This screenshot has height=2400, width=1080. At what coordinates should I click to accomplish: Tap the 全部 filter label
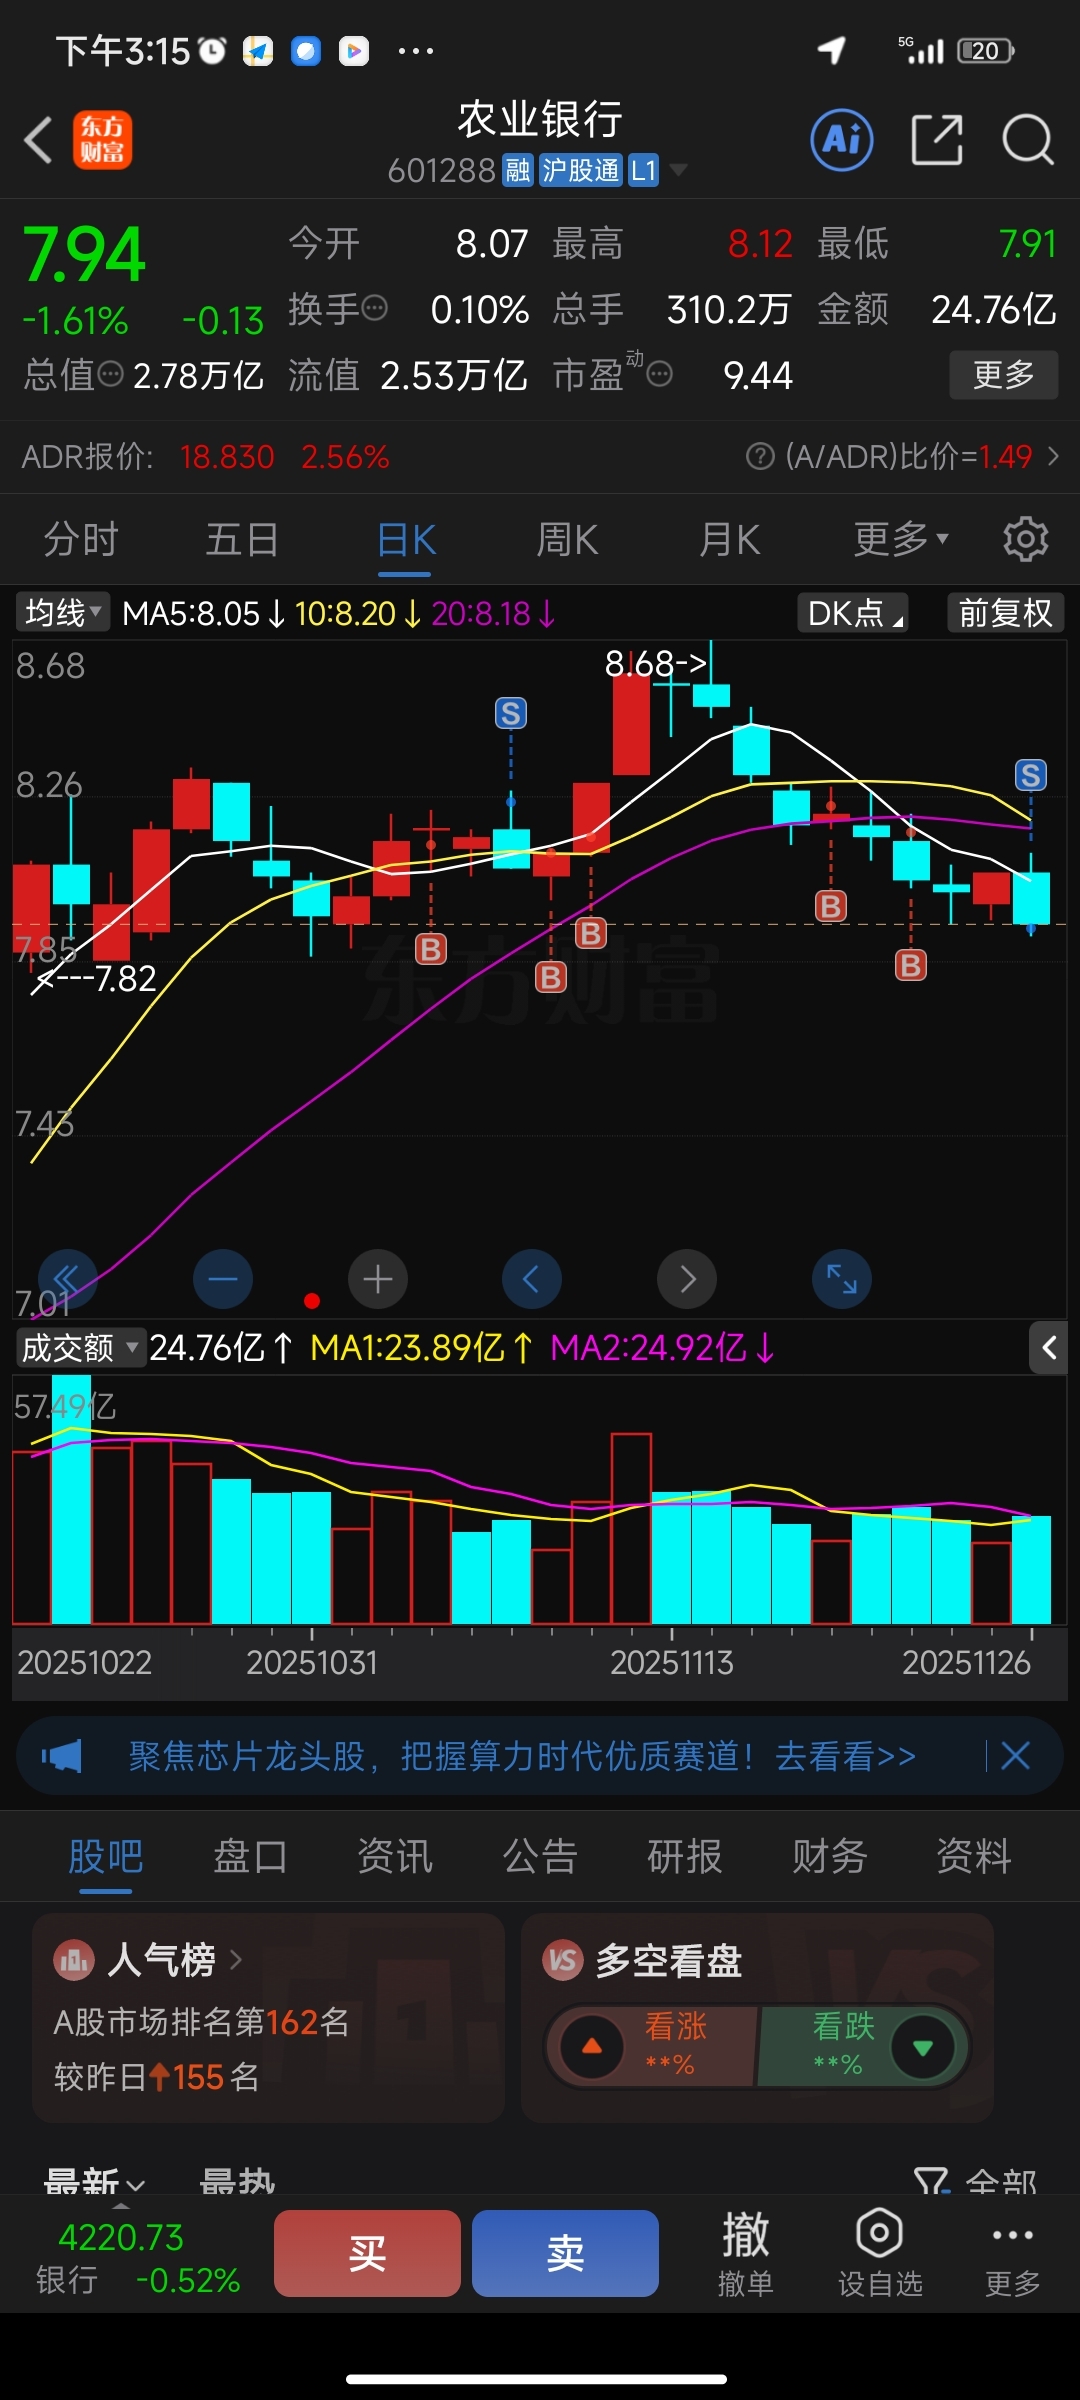(1001, 2181)
